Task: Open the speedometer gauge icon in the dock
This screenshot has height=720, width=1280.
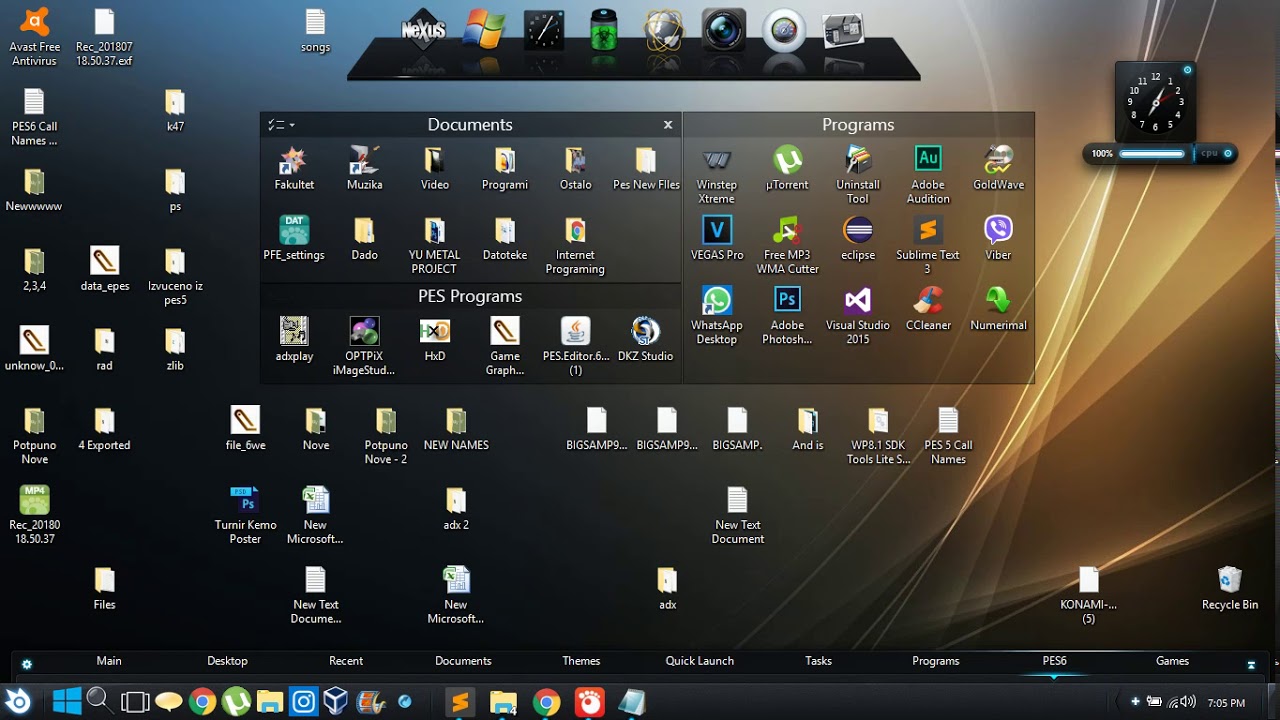Action: point(784,30)
